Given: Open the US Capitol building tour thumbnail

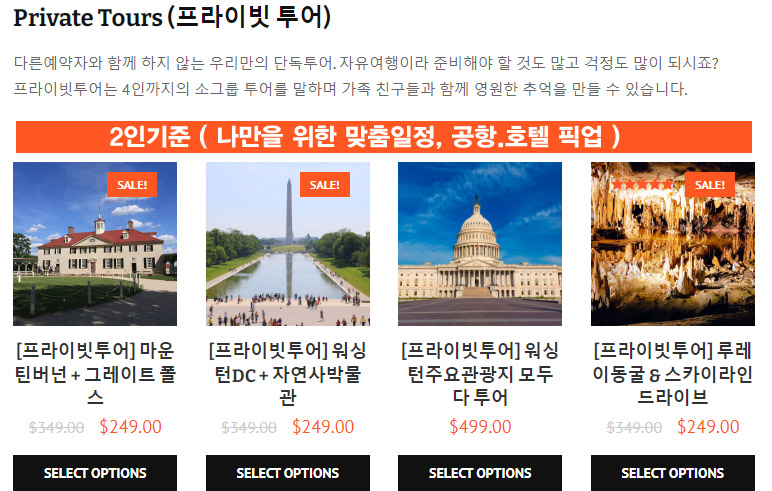Looking at the screenshot, I should pos(480,244).
